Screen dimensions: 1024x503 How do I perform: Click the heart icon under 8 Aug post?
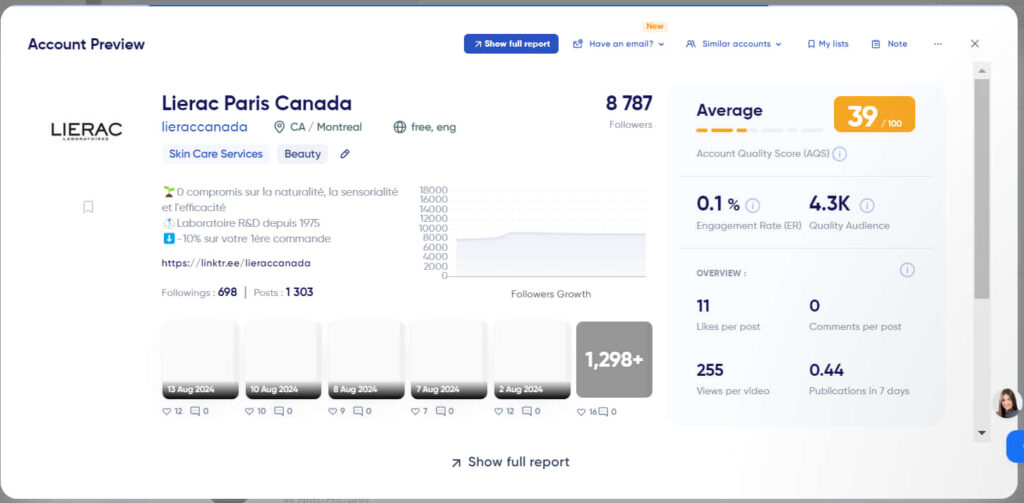click(x=332, y=412)
